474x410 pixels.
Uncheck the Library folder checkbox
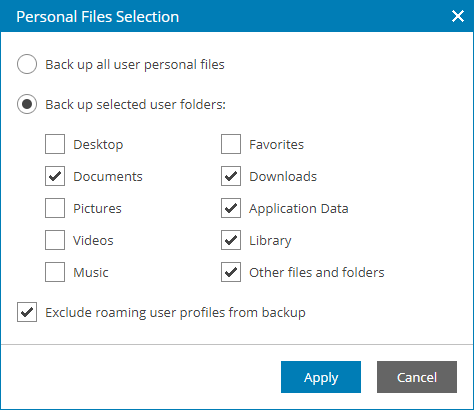(x=231, y=240)
